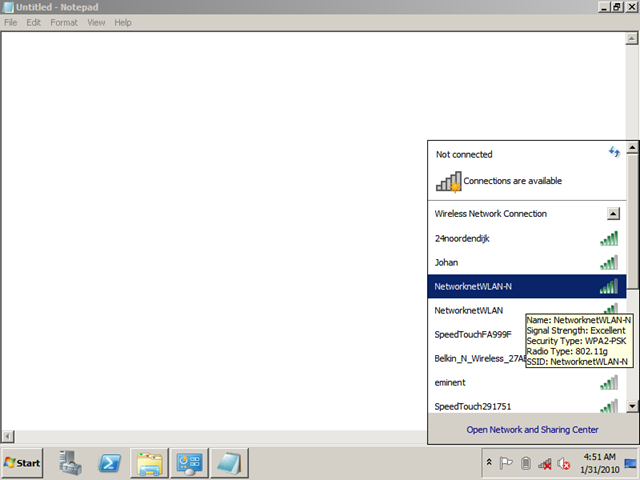Viewport: 640px width, 480px height.
Task: Open the Format menu
Action: [64, 22]
